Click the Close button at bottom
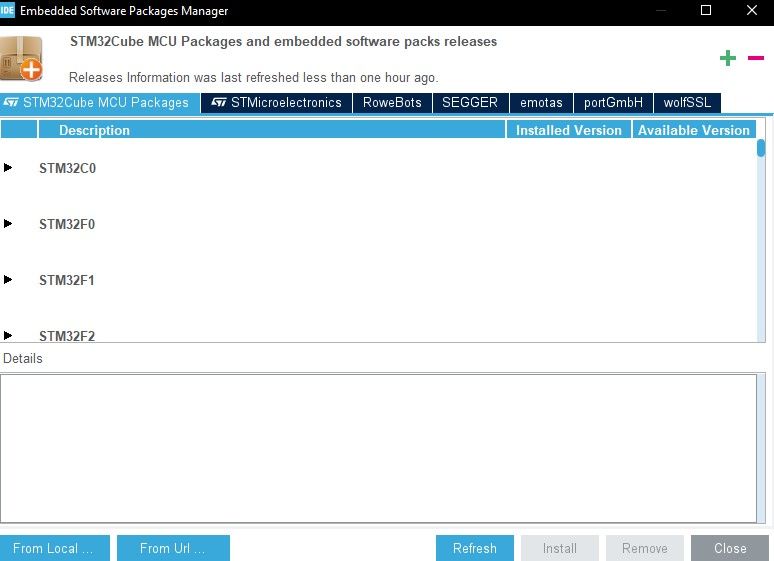This screenshot has height=561, width=774. pyautogui.click(x=730, y=548)
